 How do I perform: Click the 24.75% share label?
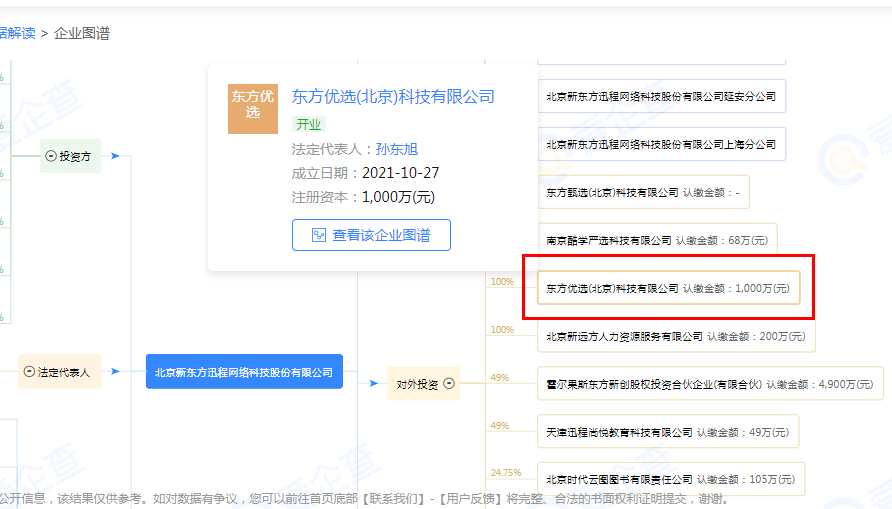coord(506,472)
